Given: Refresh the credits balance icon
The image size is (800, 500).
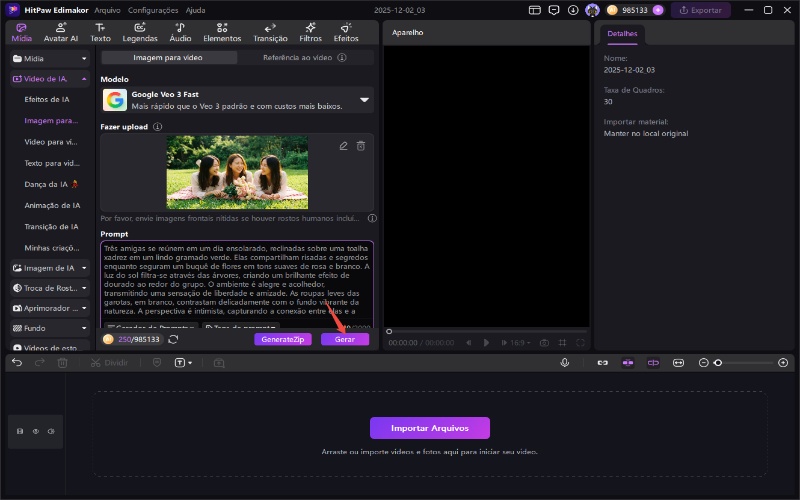Looking at the screenshot, I should 173,340.
